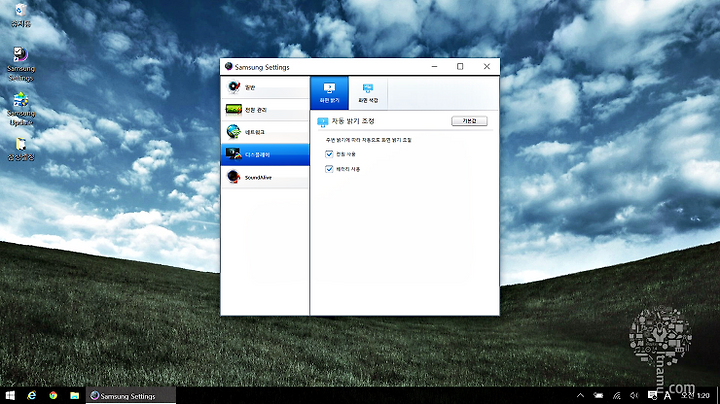Select the folder icon below Samsung Update
Screen dimensions: 720x404
21,149
